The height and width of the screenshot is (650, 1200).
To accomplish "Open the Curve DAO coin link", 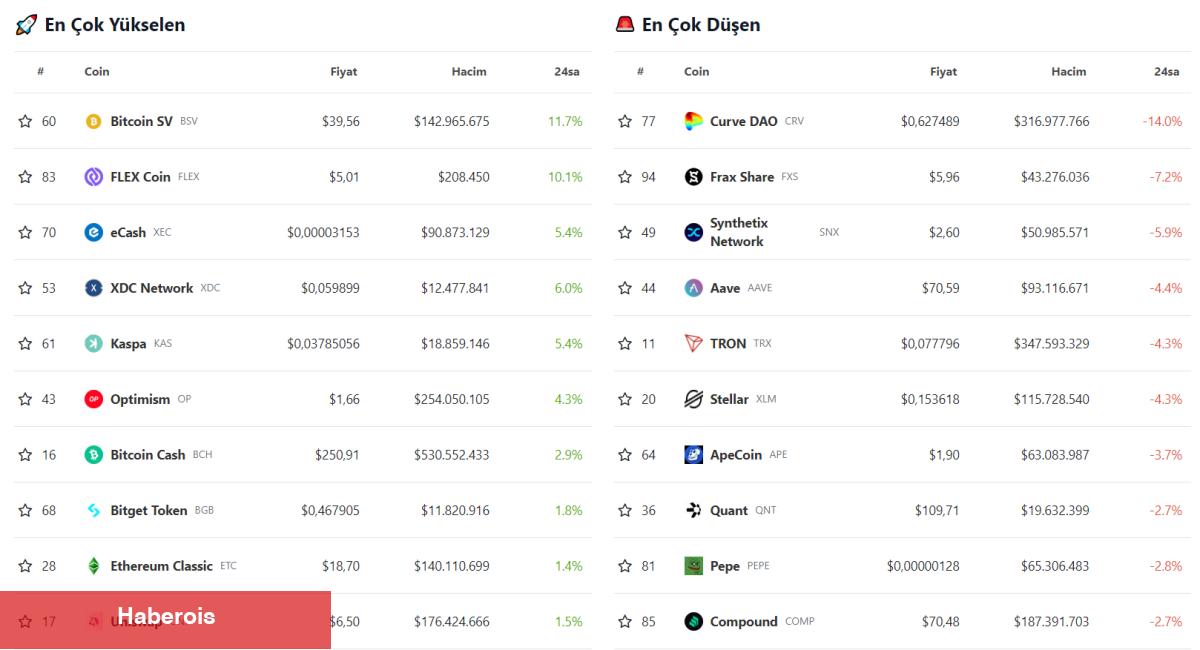I will (x=743, y=121).
